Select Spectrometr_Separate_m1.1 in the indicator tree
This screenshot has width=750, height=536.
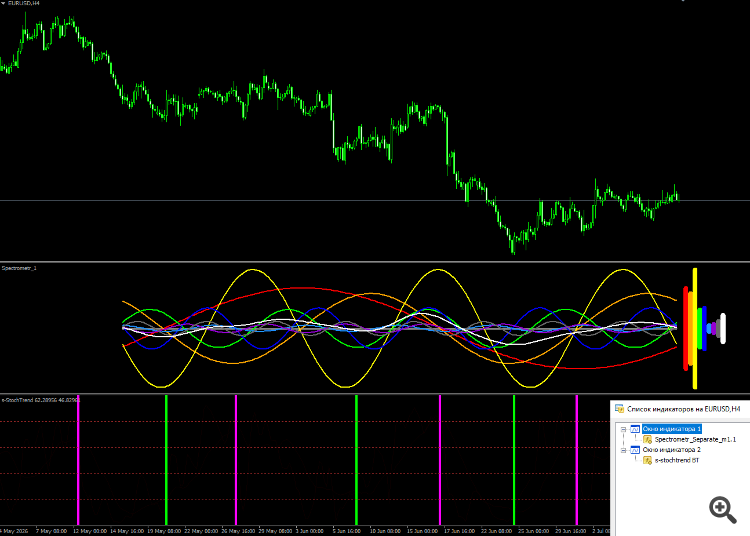click(x=695, y=439)
